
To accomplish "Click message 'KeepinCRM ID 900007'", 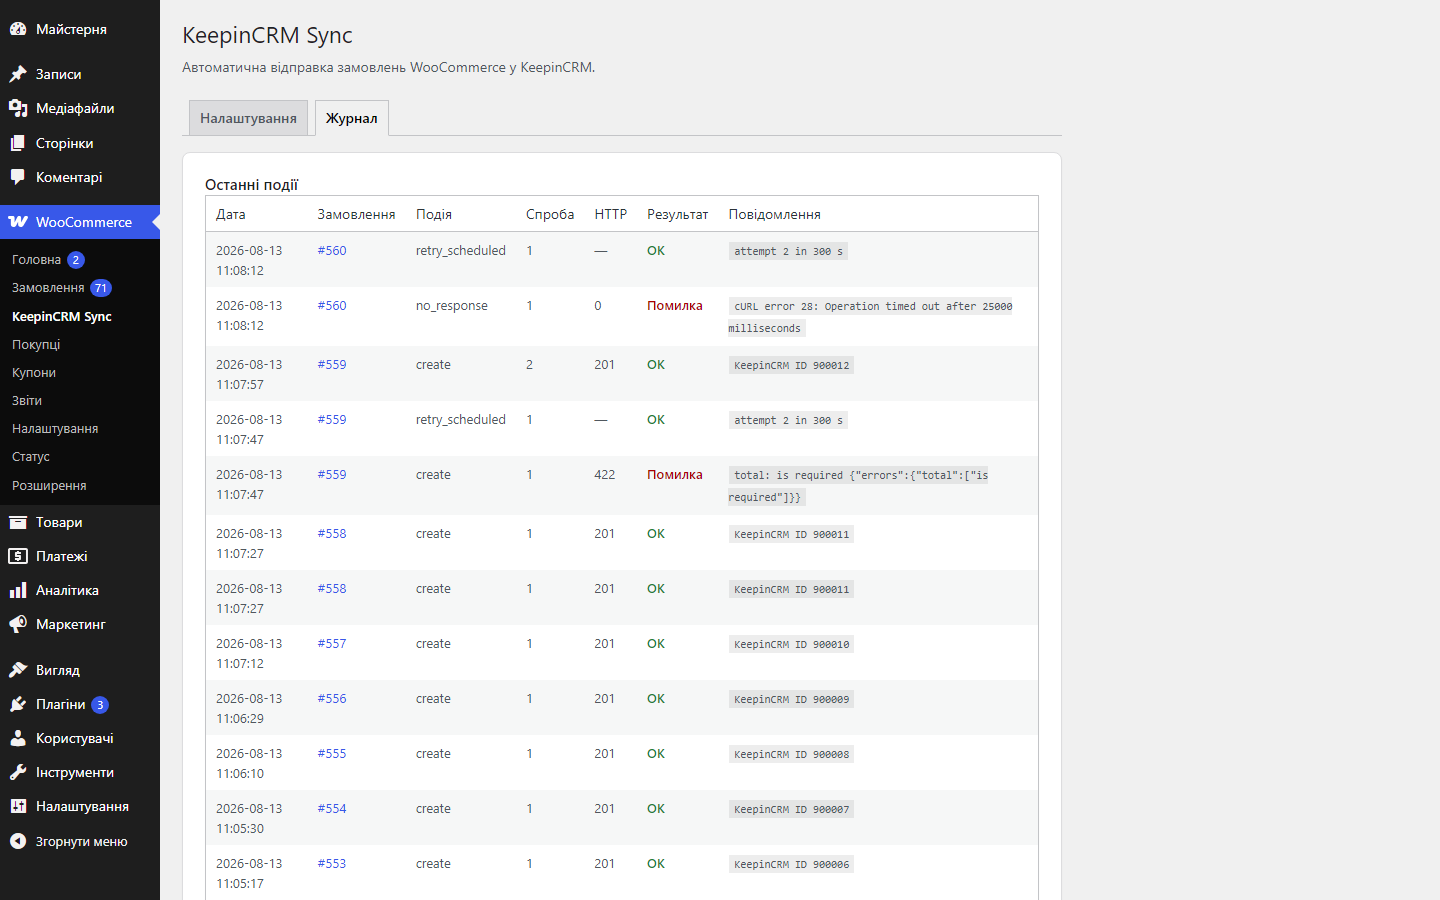I will tap(791, 809).
